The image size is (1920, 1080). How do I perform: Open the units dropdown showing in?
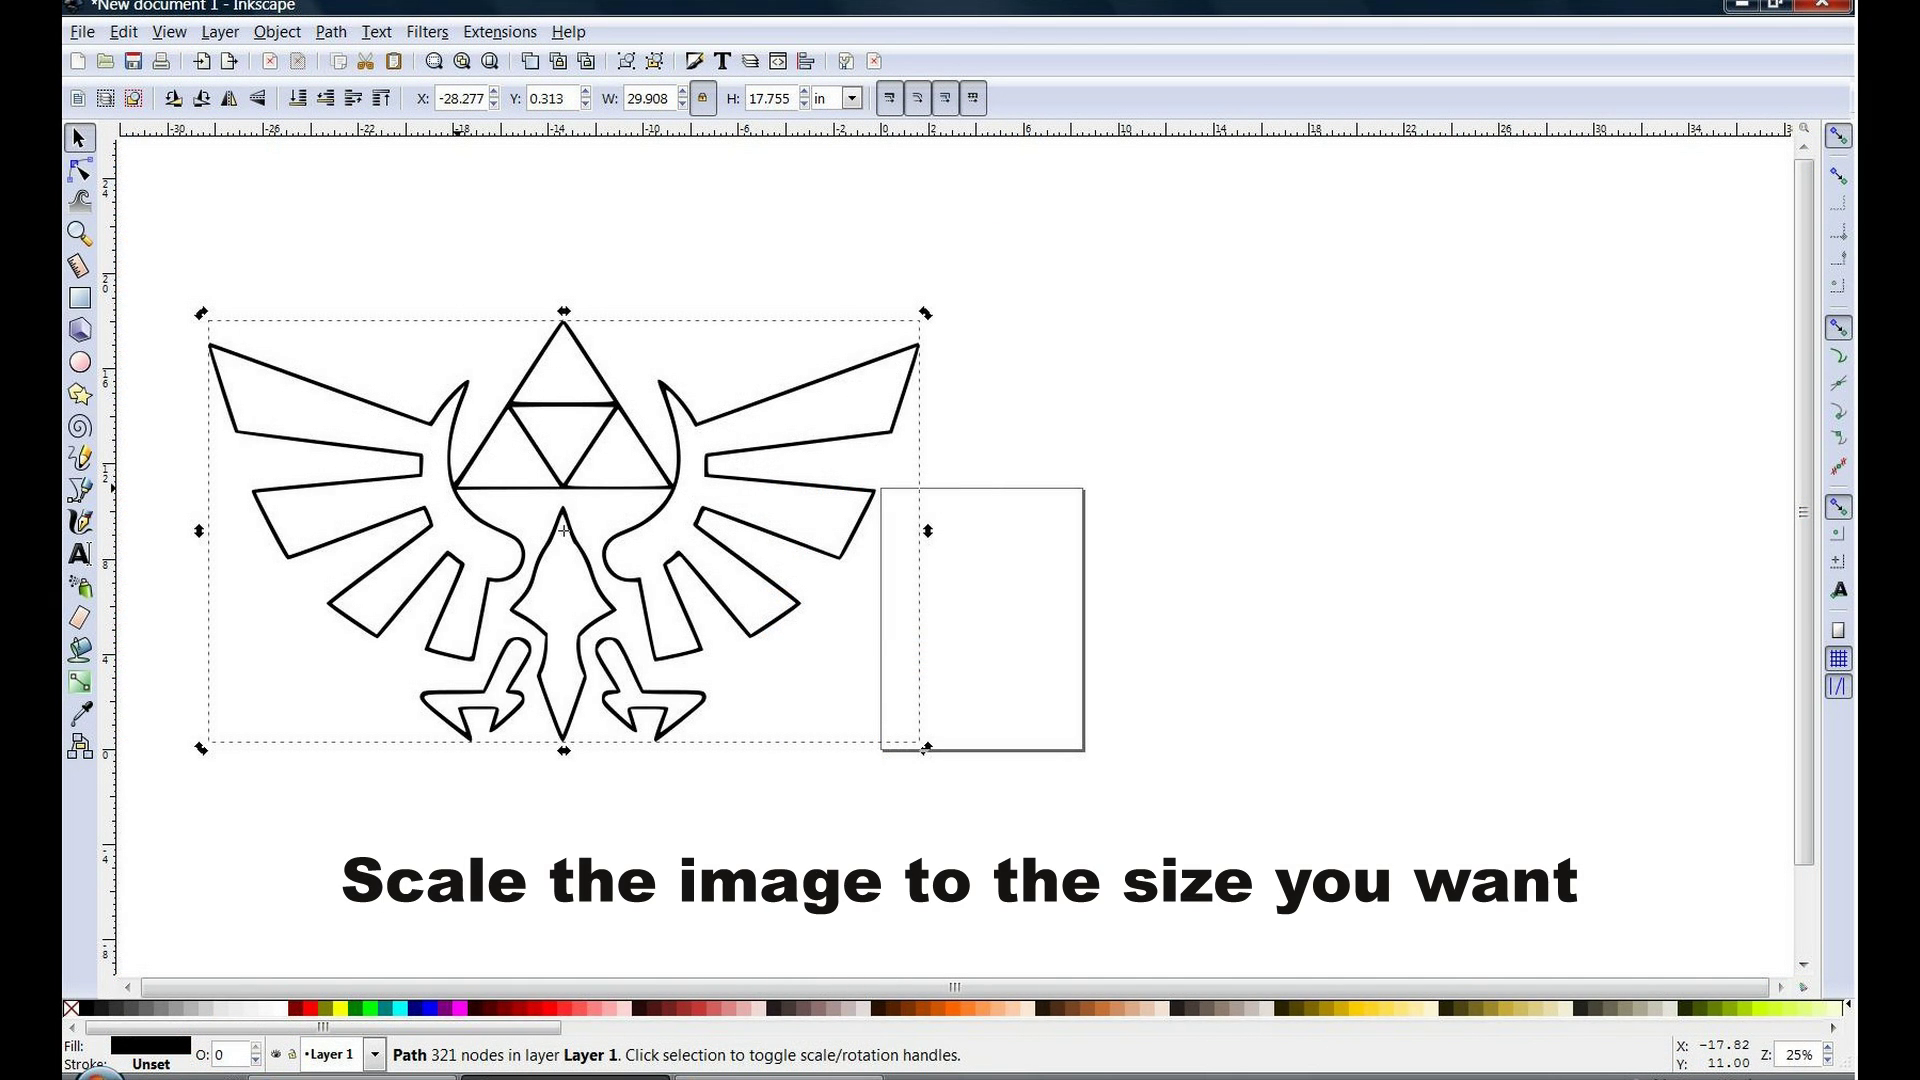[x=852, y=98]
